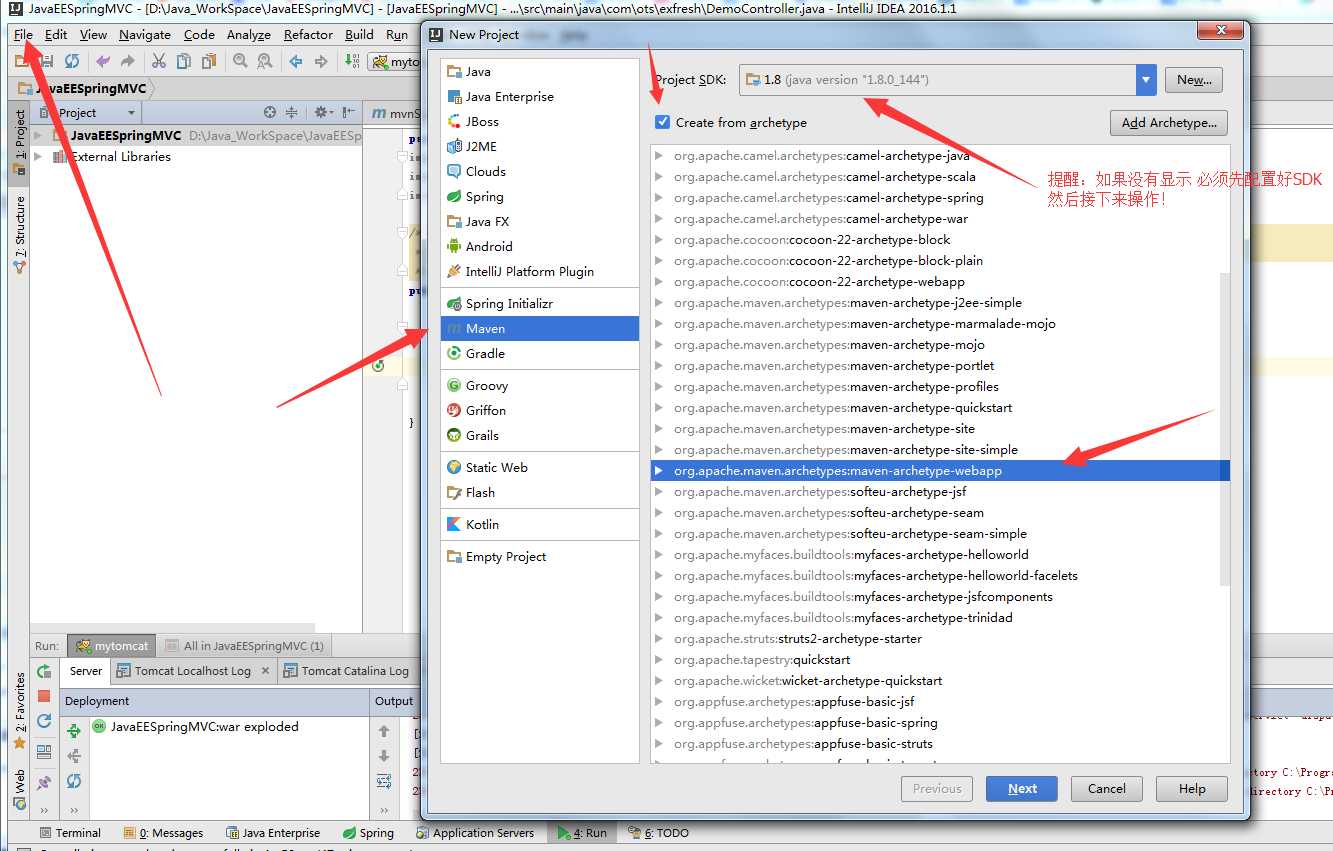Select Android project type
Image resolution: width=1333 pixels, height=851 pixels.
click(x=540, y=247)
